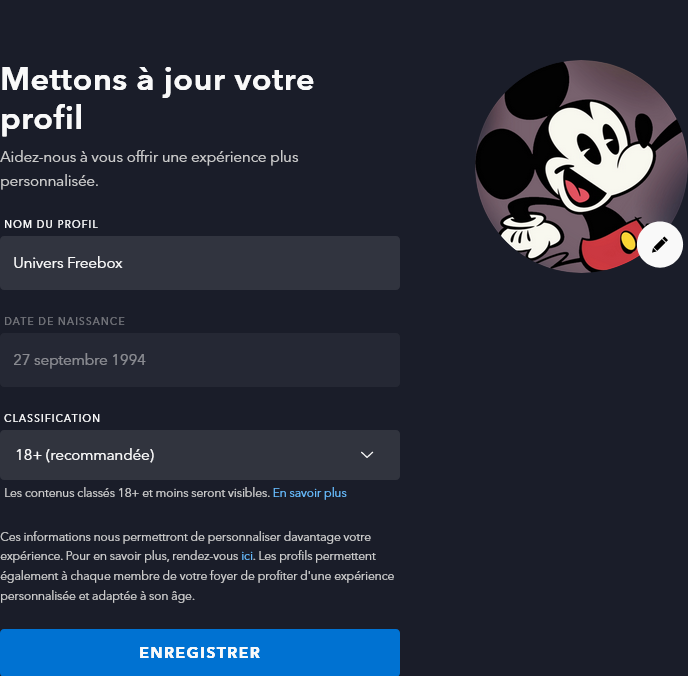Viewport: 688px width, 676px height.
Task: Click the 'NOM DU PROFIL' label
Action: pyautogui.click(x=51, y=224)
